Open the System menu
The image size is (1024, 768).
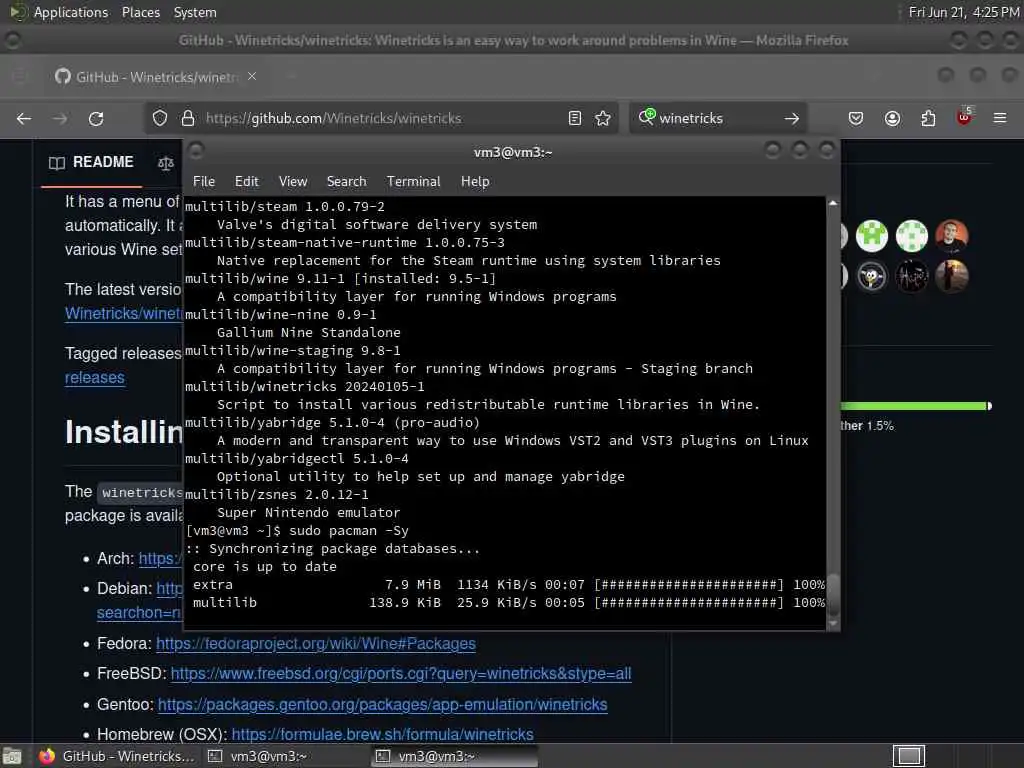[195, 12]
